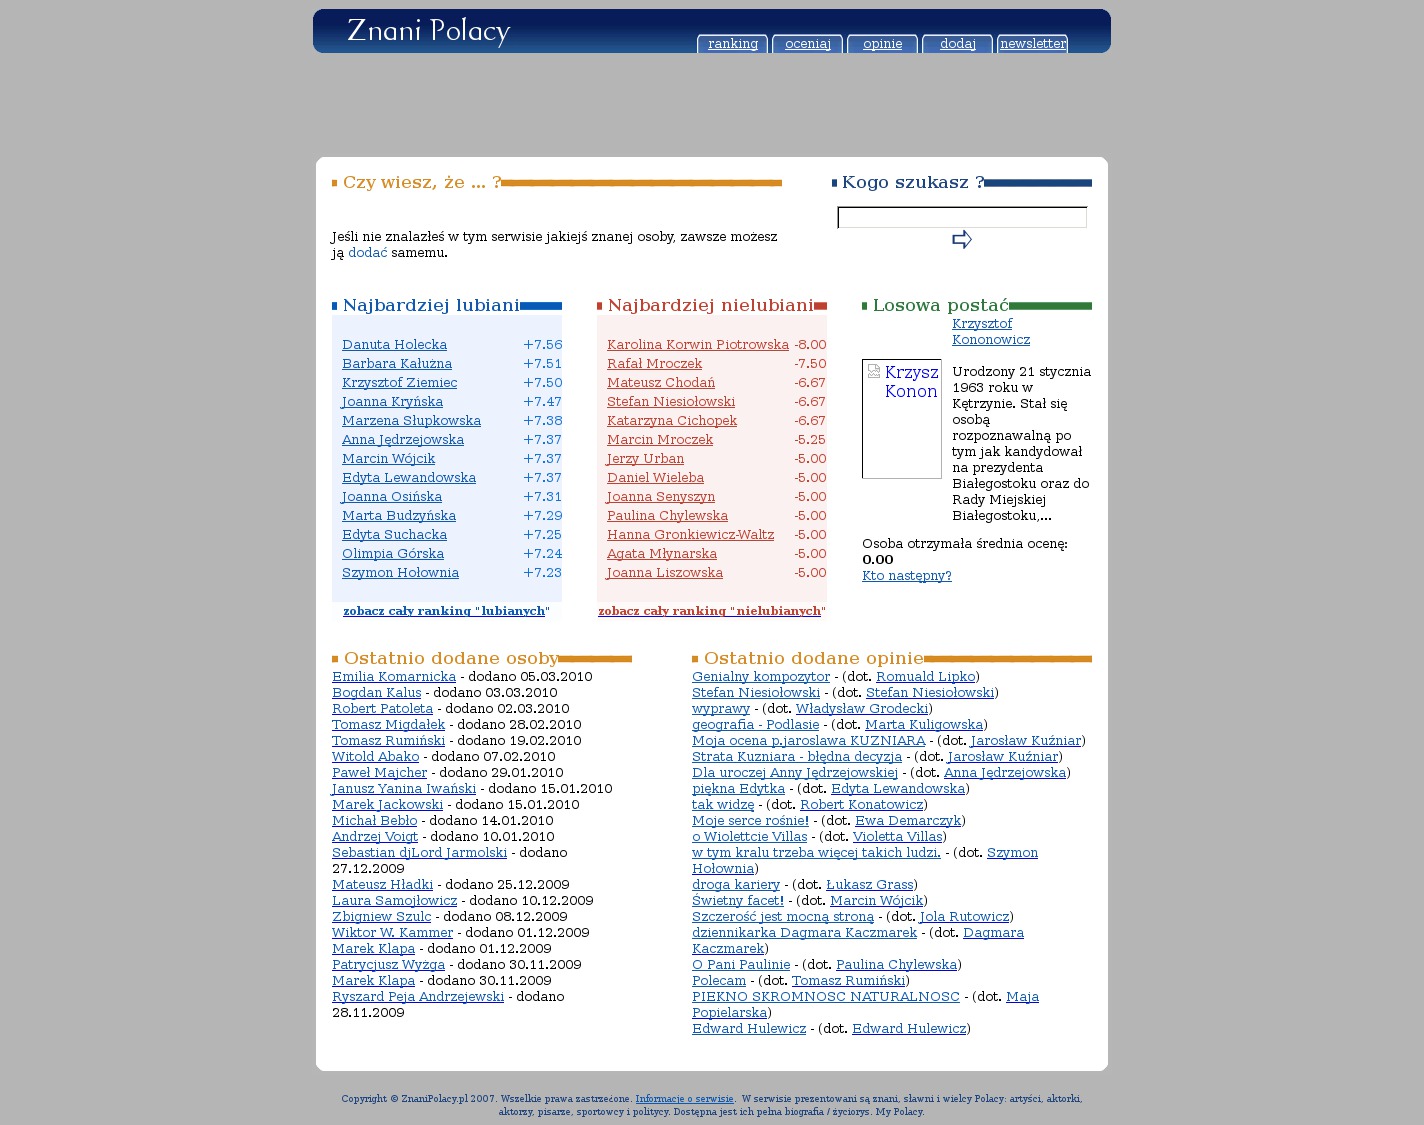Open the newsletter tab

point(1032,44)
